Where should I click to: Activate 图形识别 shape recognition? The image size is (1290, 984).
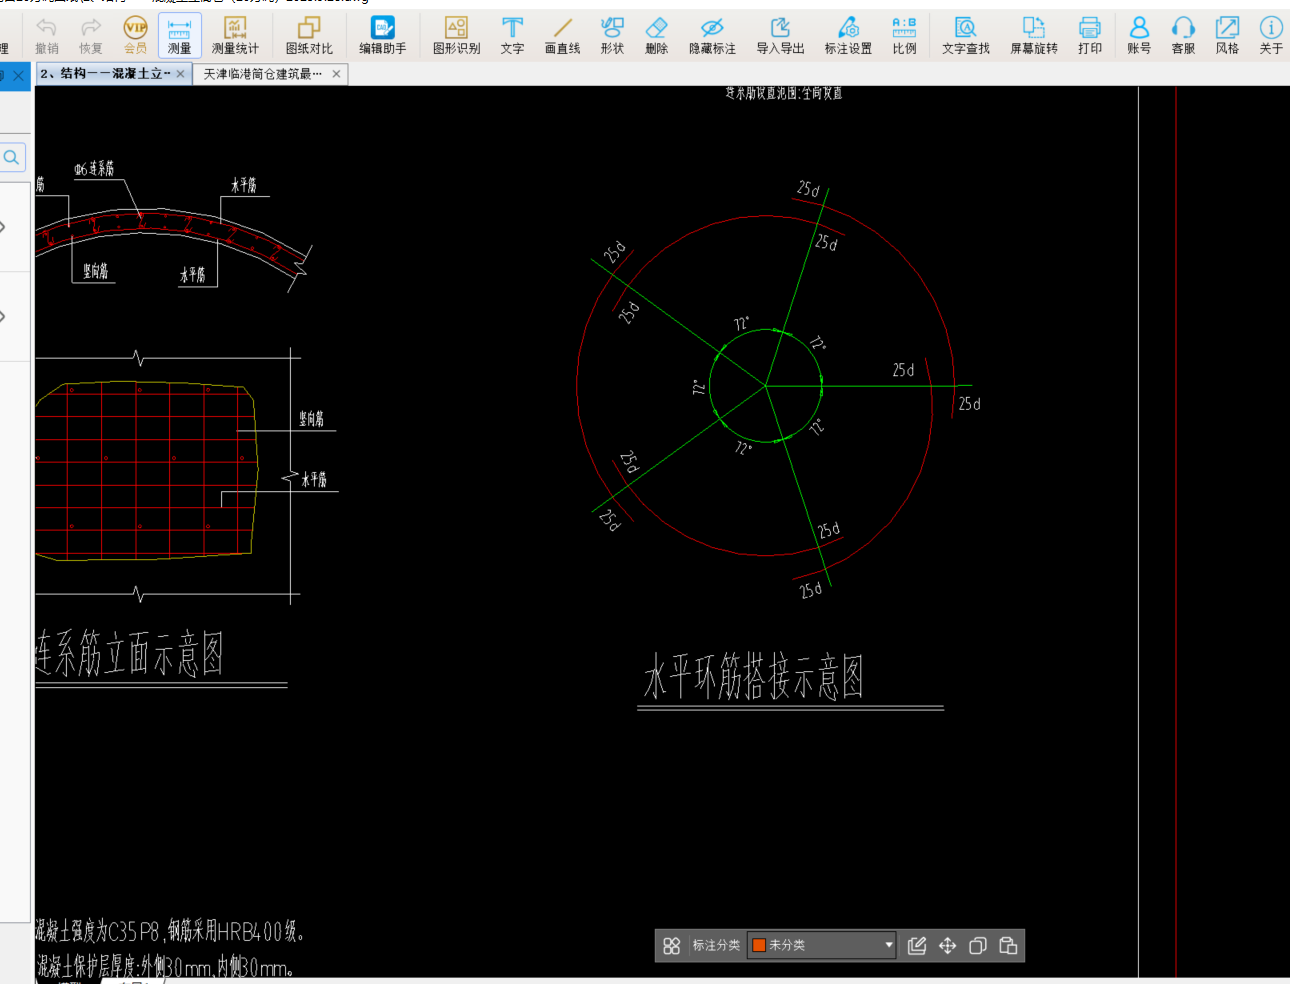456,35
